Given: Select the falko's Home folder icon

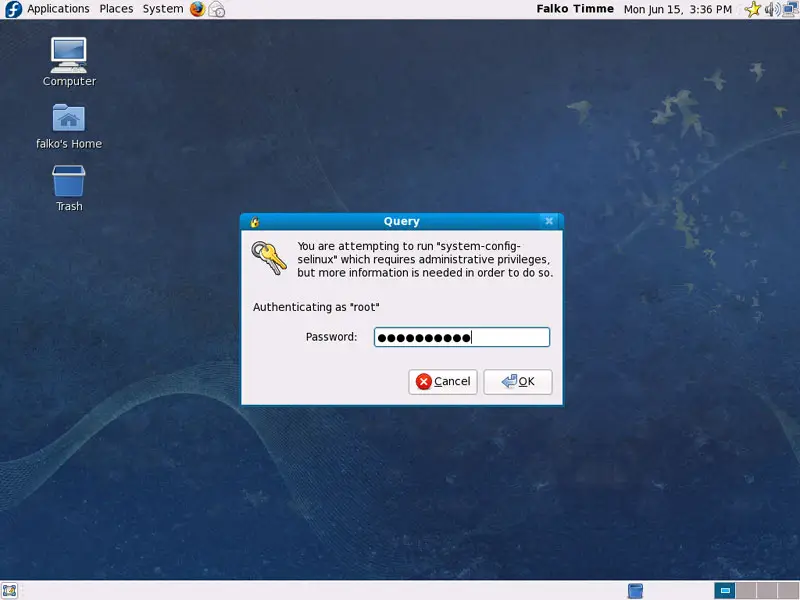Looking at the screenshot, I should pos(69,126).
